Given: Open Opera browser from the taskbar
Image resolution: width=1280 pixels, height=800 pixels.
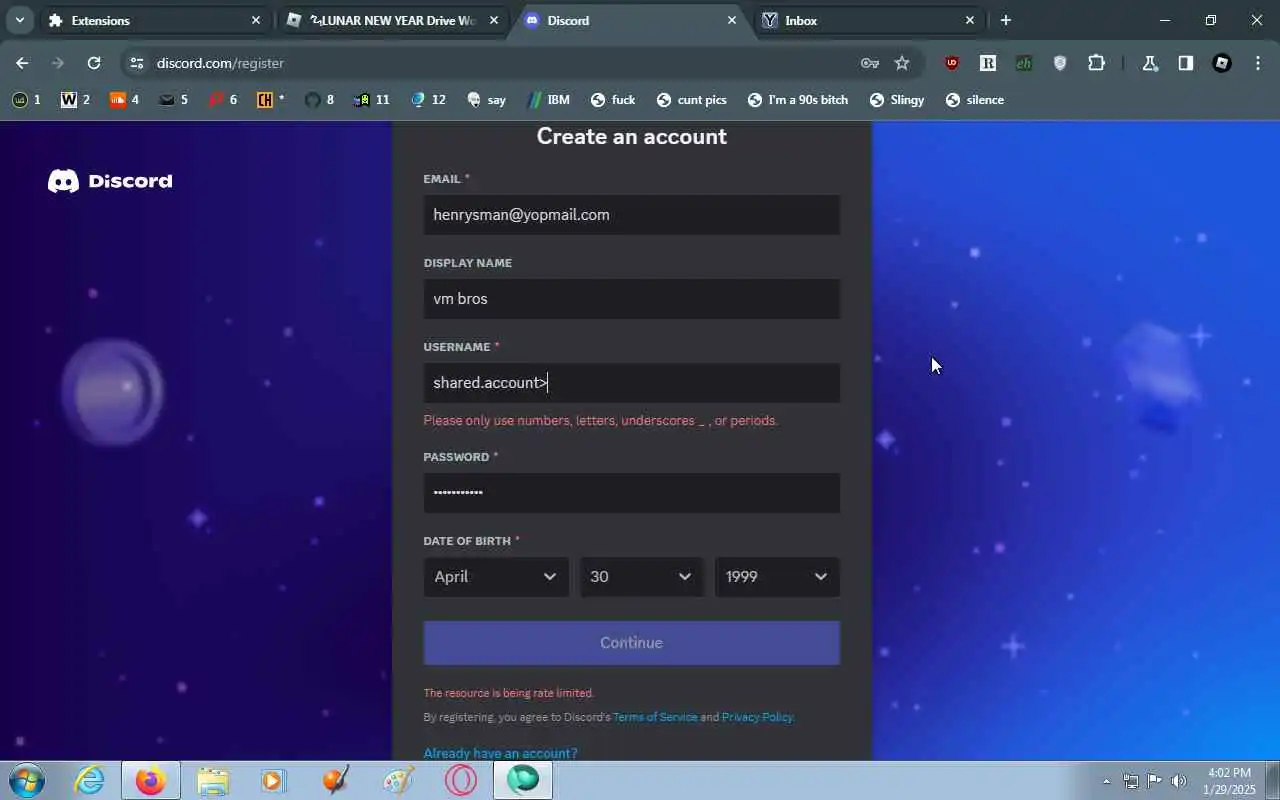Looking at the screenshot, I should tap(460, 780).
